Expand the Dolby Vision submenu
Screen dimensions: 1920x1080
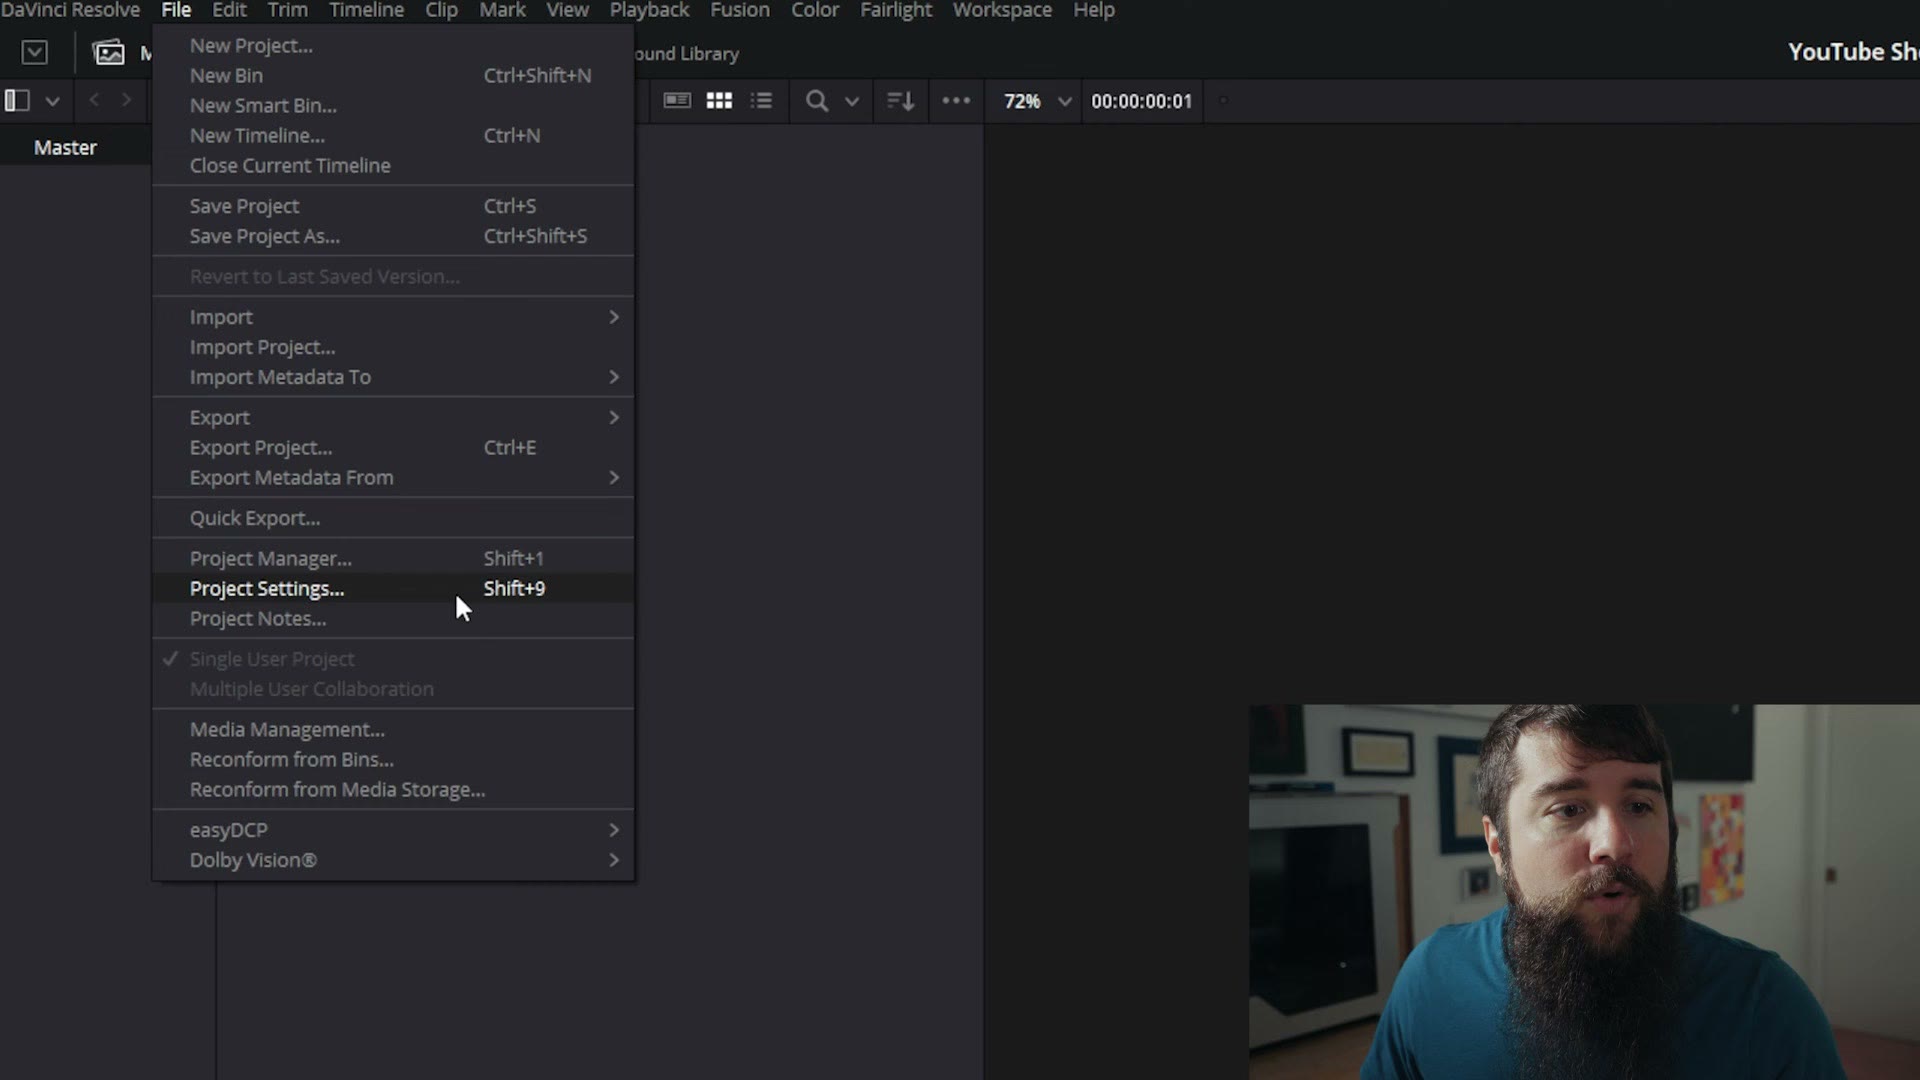(393, 860)
